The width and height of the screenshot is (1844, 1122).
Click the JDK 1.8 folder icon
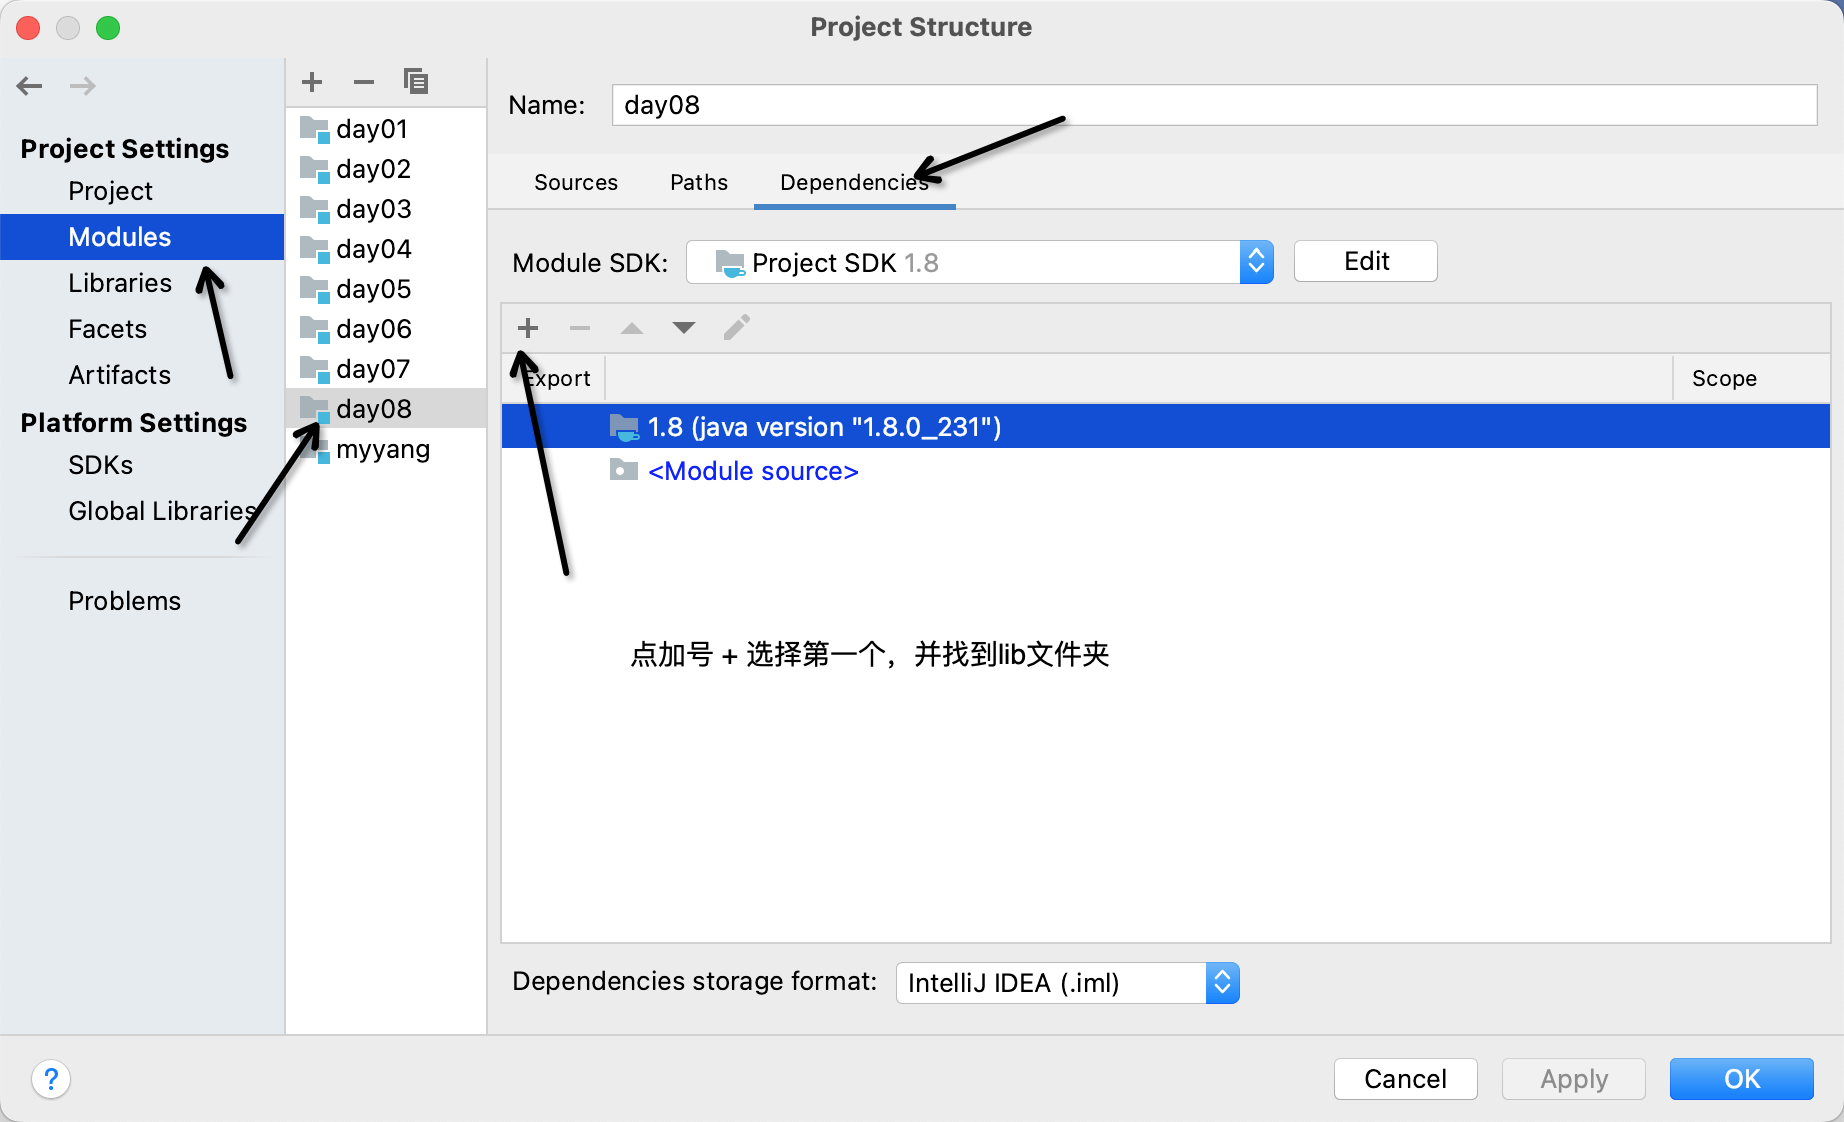[624, 427]
